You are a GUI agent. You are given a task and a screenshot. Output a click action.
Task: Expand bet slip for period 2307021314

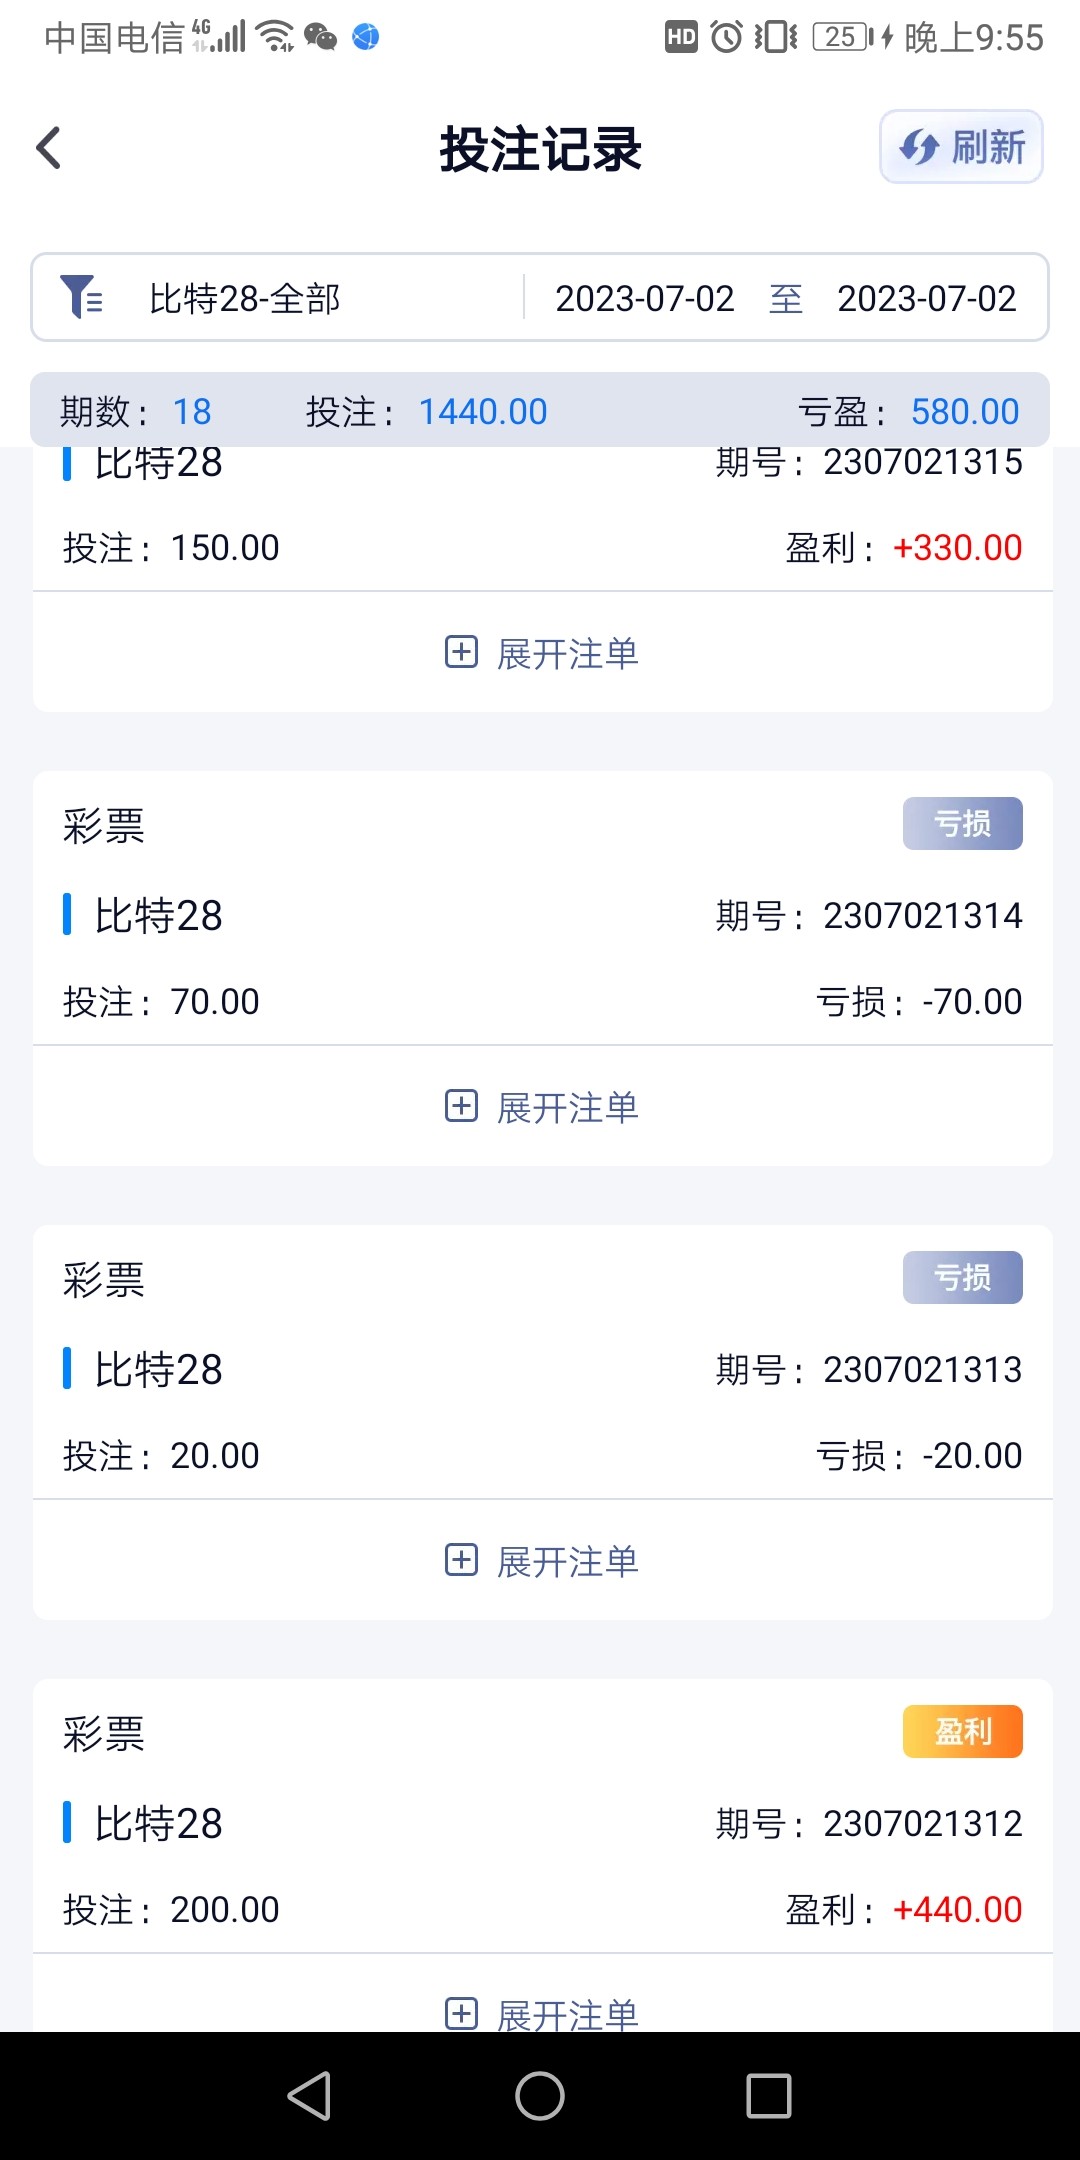[542, 1107]
